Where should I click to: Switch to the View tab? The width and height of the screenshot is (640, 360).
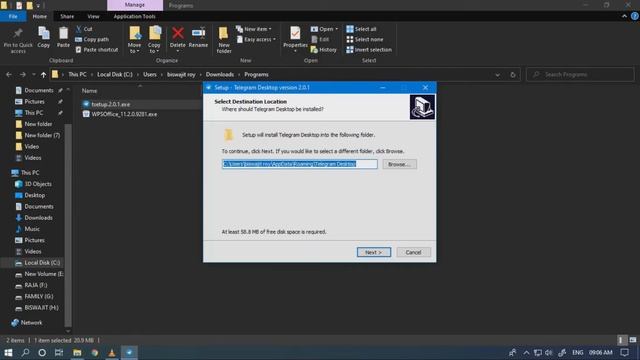pyautogui.click(x=93, y=16)
